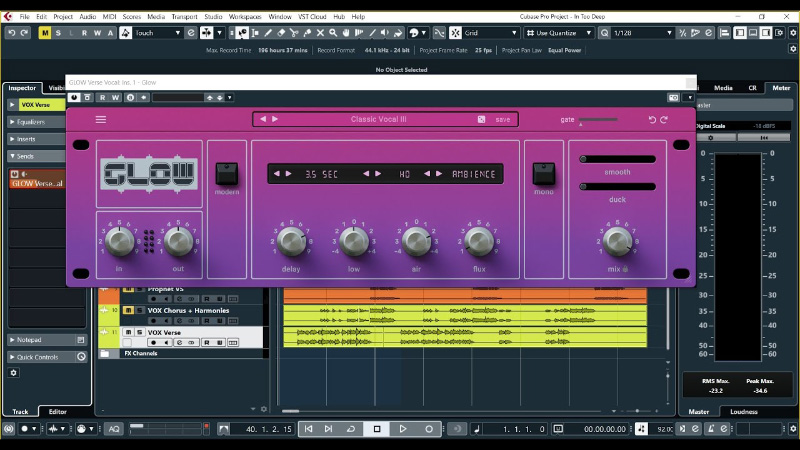Open the VST Cloud menu
800x450 pixels.
pos(312,16)
